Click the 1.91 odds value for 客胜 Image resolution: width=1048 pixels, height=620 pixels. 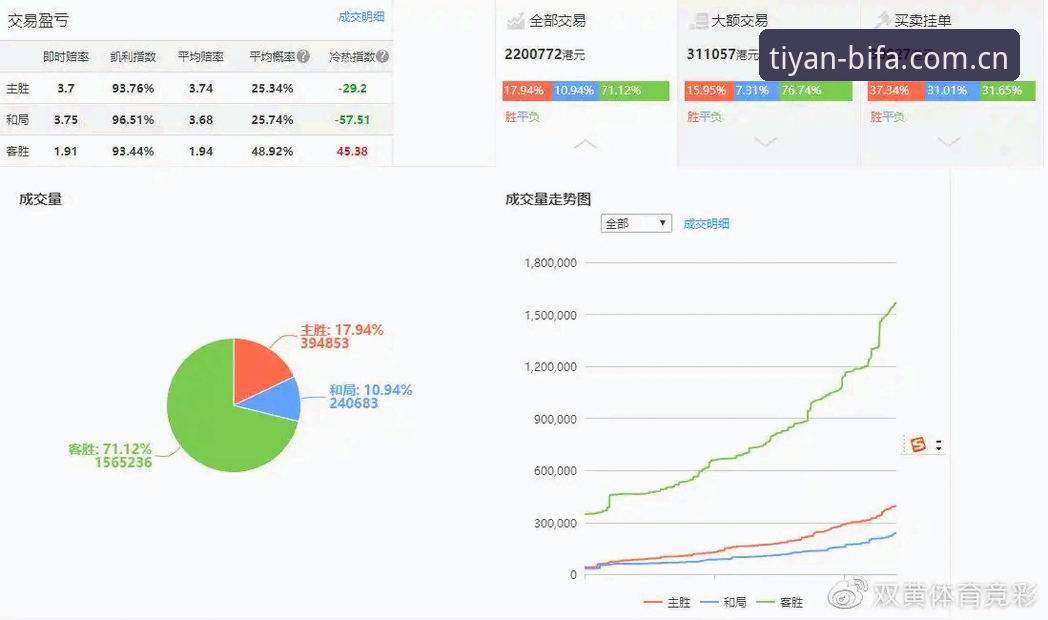pos(66,151)
